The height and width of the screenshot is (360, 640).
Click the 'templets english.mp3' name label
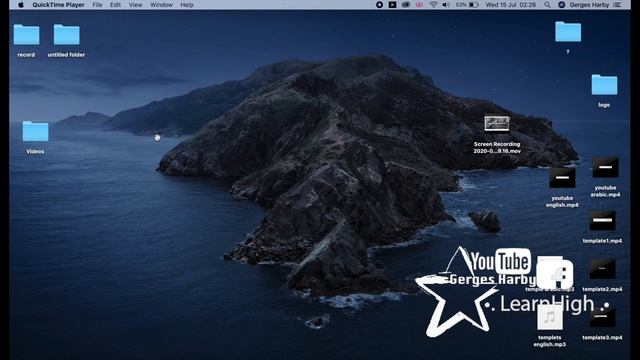549,341
